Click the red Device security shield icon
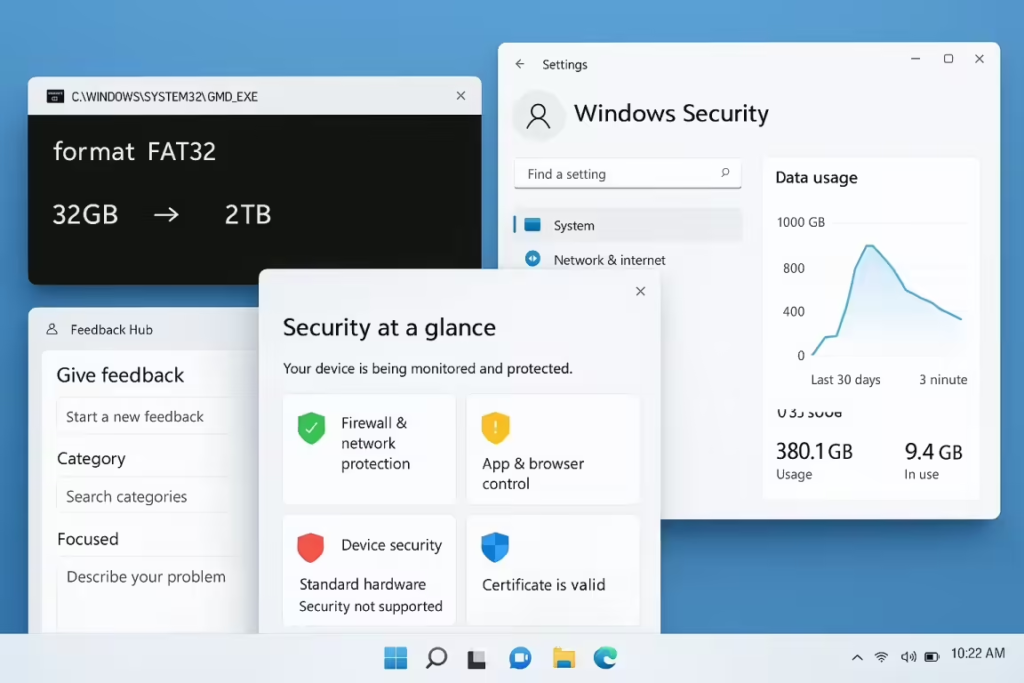1024x683 pixels. 310,547
